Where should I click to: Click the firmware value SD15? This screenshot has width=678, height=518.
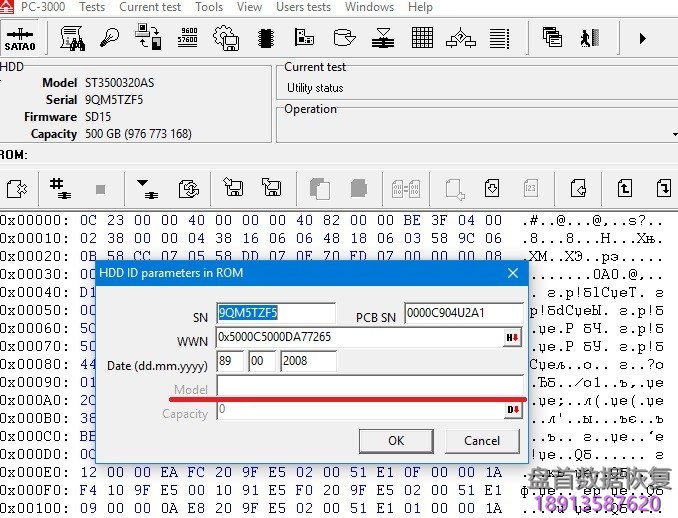98,117
